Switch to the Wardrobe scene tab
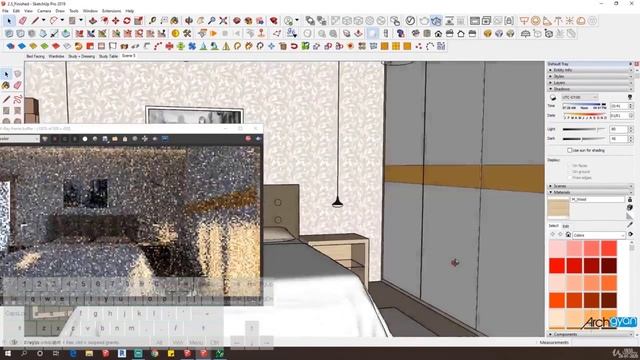 point(56,56)
